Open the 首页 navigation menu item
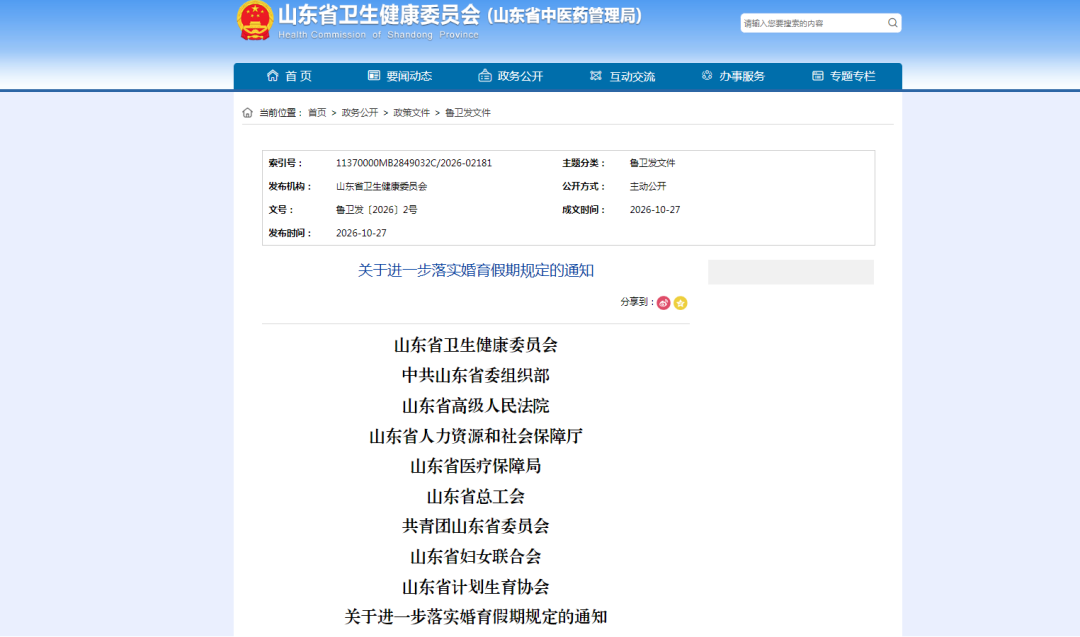The height and width of the screenshot is (637, 1080). pyautogui.click(x=289, y=76)
